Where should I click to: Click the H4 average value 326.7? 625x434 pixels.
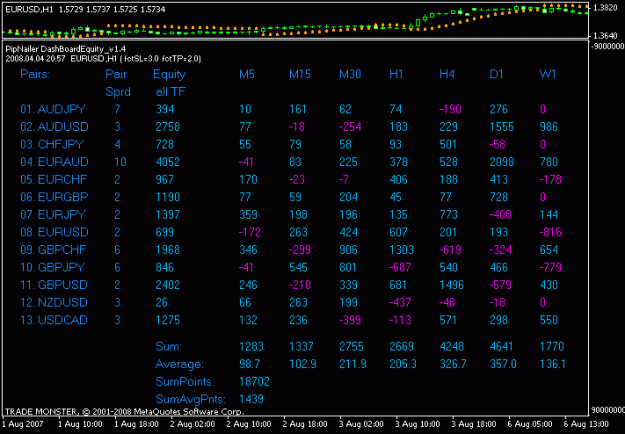[x=453, y=364]
